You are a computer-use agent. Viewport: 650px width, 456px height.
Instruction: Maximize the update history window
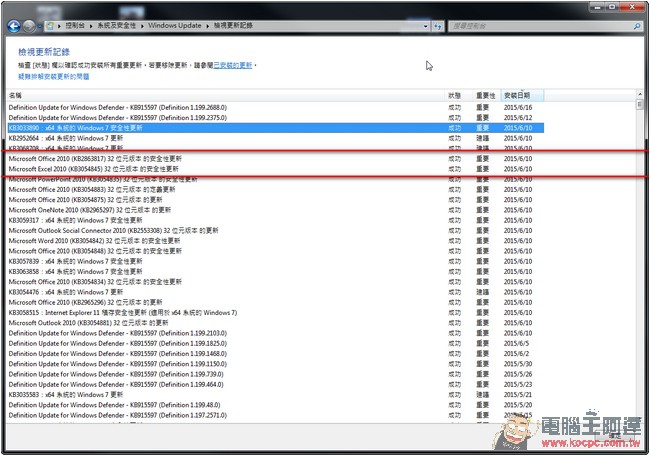click(612, 7)
